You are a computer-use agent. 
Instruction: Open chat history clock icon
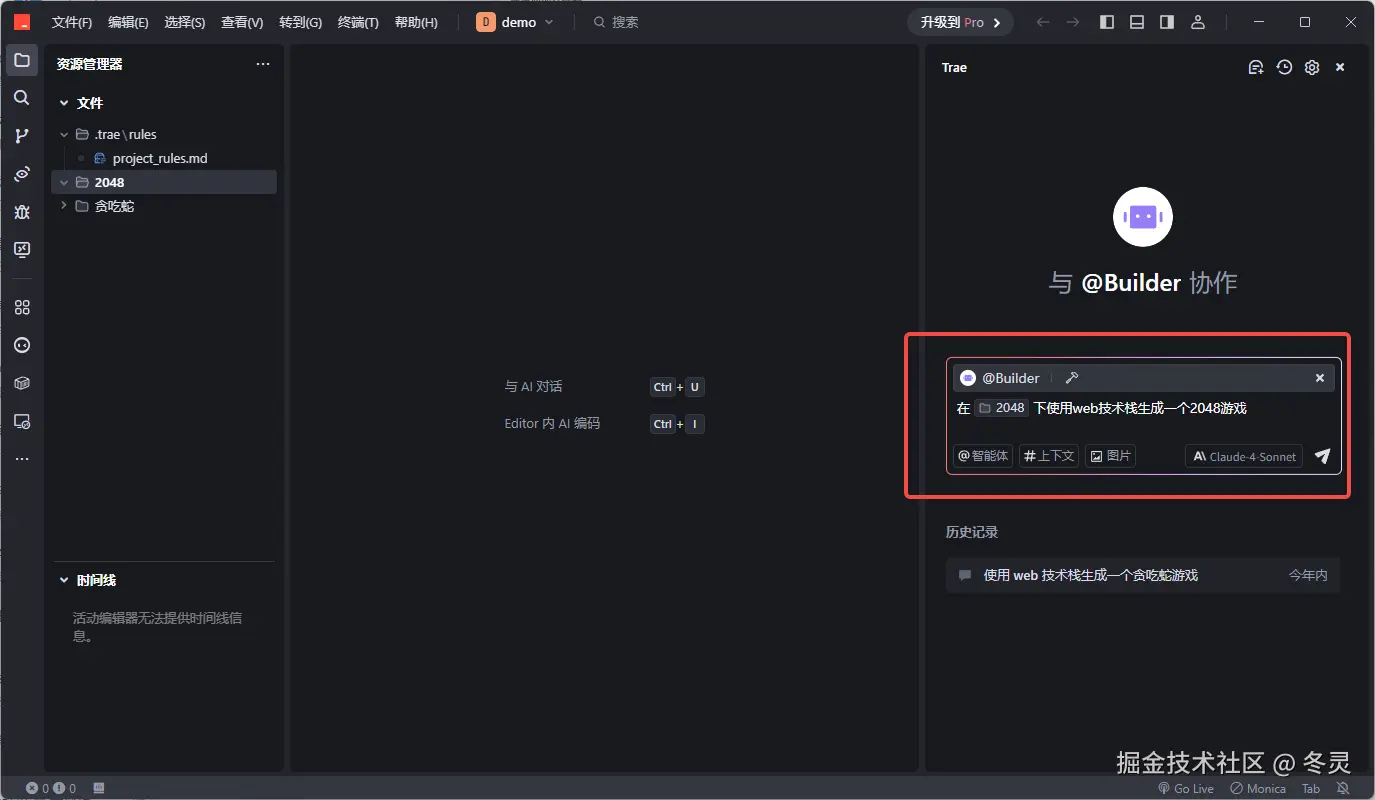pyautogui.click(x=1284, y=67)
